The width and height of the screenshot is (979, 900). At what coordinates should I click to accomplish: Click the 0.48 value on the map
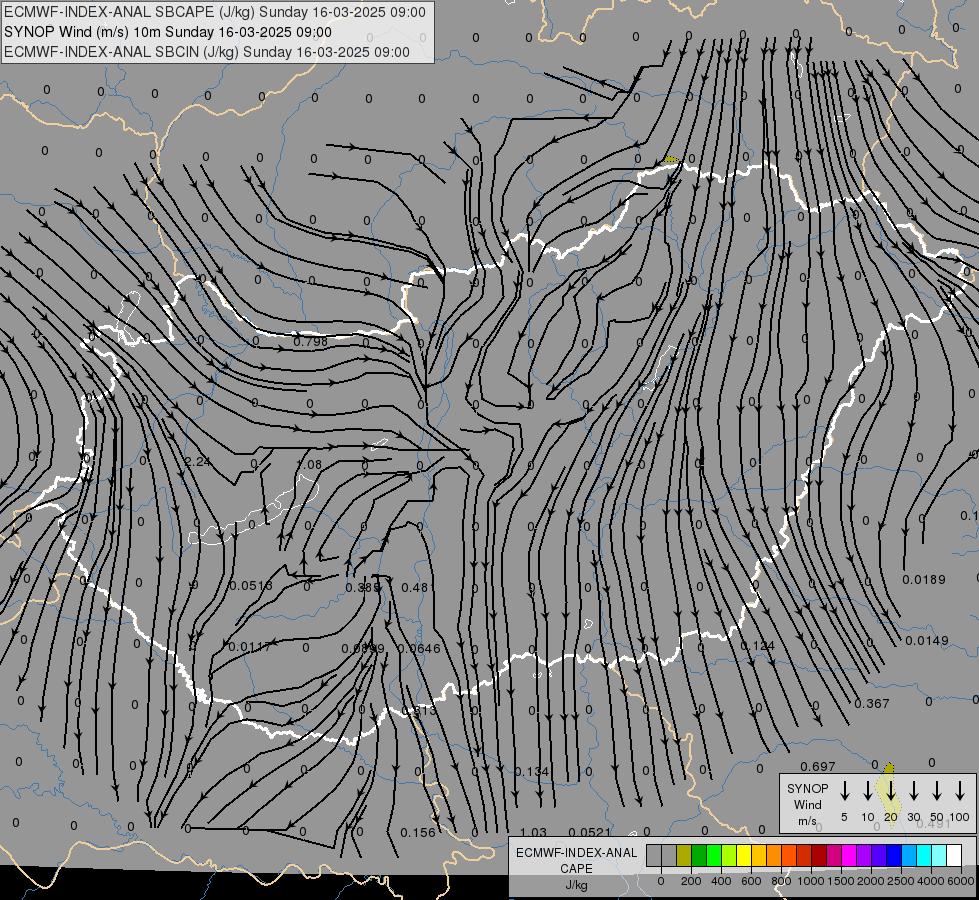coord(415,587)
